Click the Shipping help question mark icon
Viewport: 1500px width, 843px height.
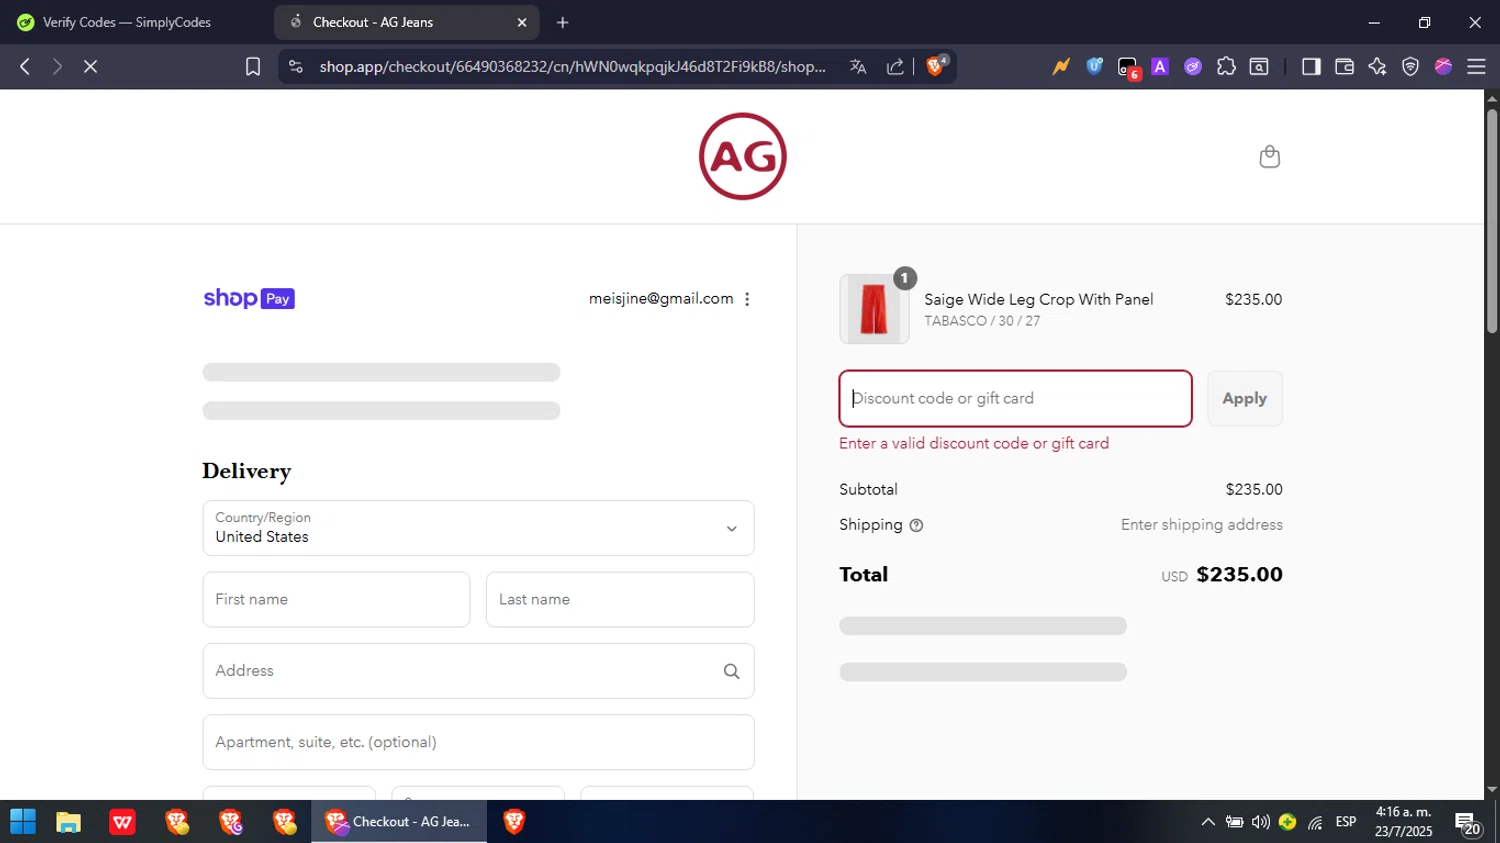916,525
